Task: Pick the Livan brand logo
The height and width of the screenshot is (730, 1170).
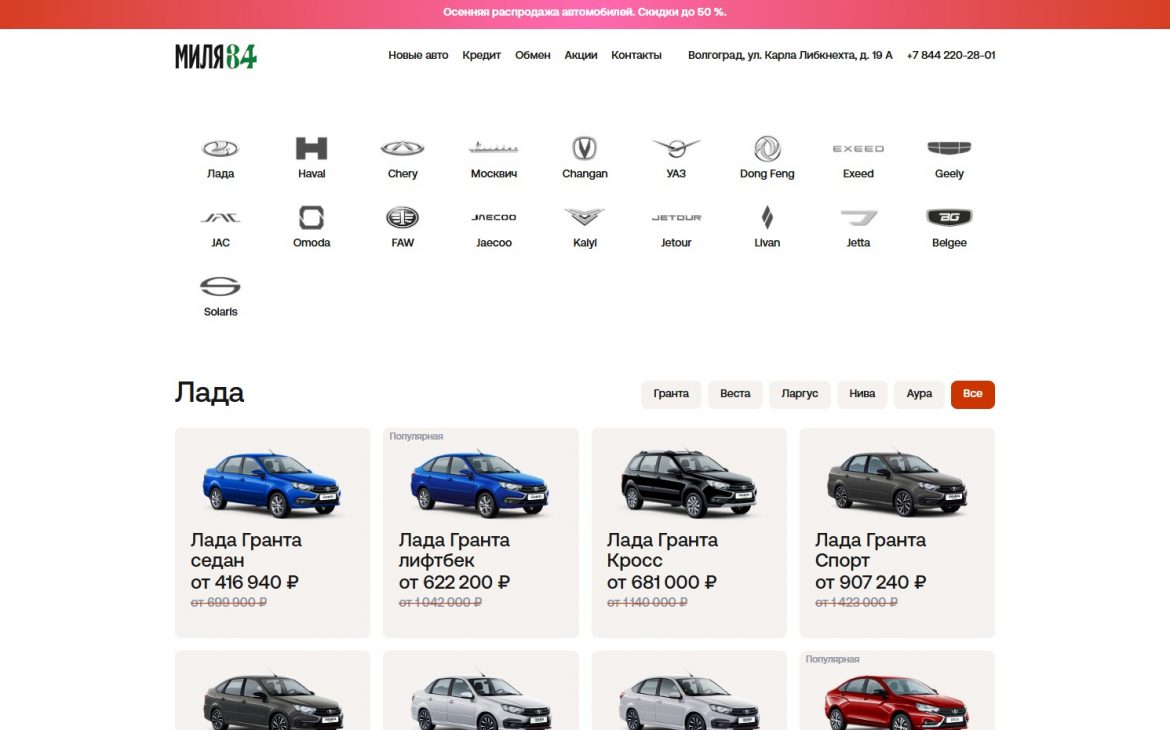Action: point(767,217)
